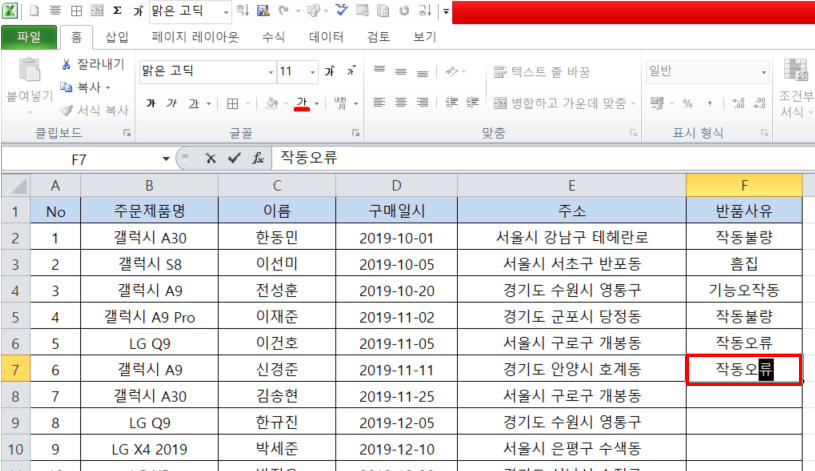The width and height of the screenshot is (815, 471).
Task: Switch to the 보기 (View) tab
Action: point(424,37)
